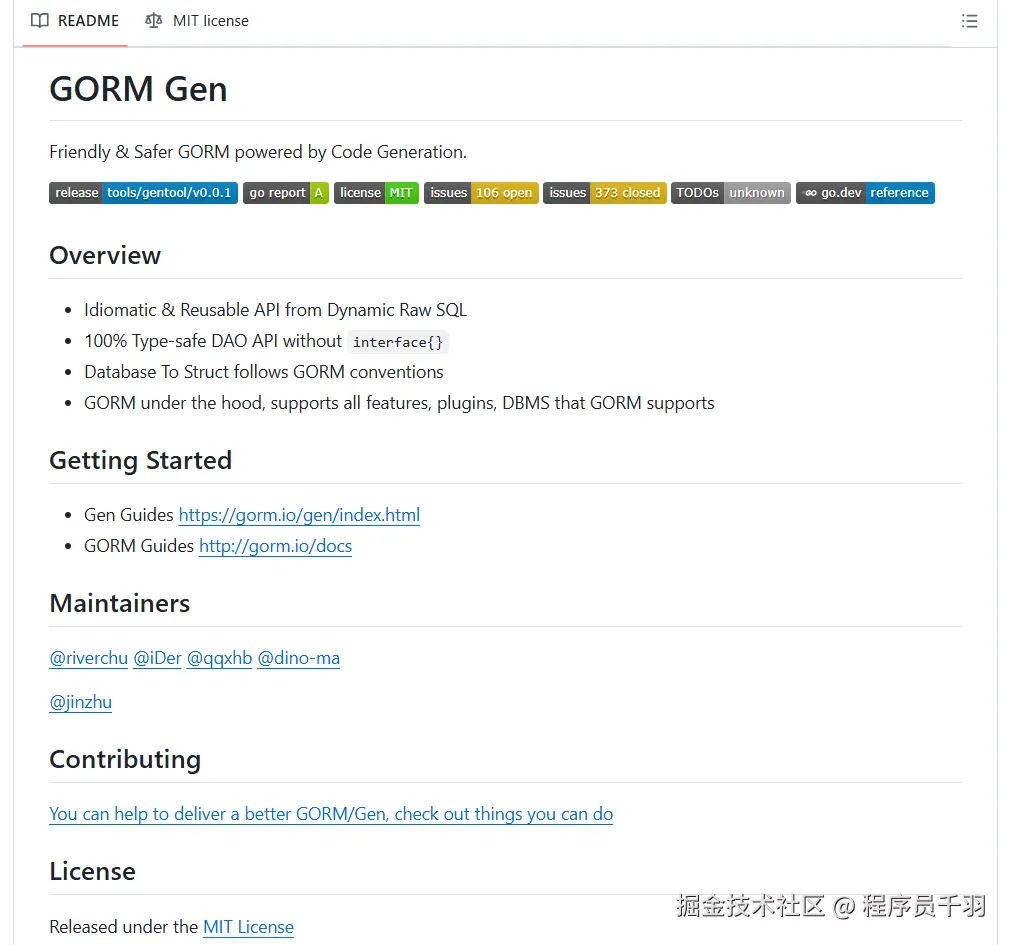This screenshot has height=945, width=1012.
Task: Click the go report A badge
Action: tap(286, 193)
